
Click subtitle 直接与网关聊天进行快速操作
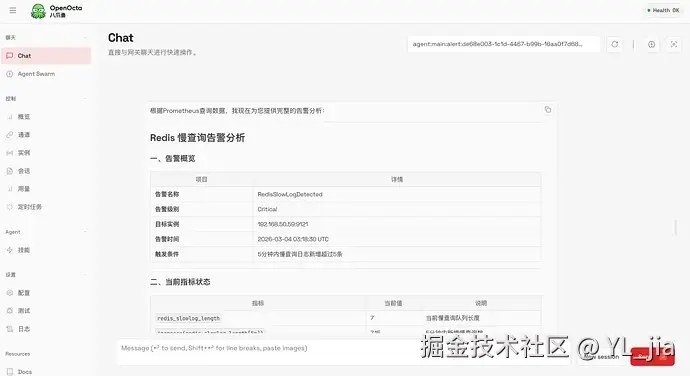[152, 52]
